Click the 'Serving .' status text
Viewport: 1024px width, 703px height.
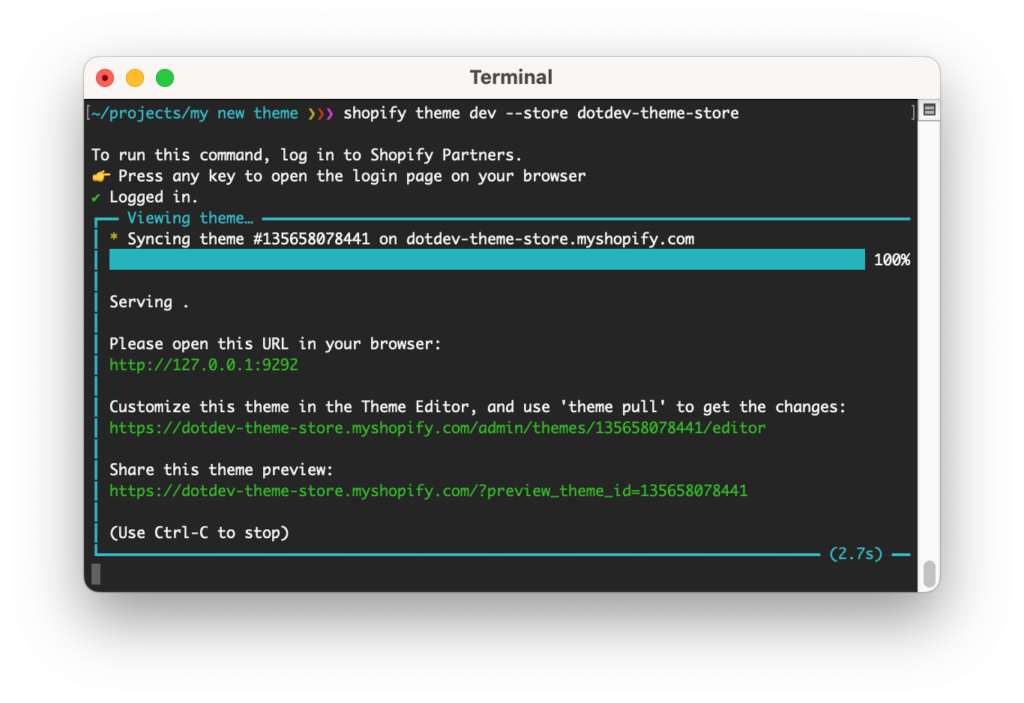click(149, 302)
